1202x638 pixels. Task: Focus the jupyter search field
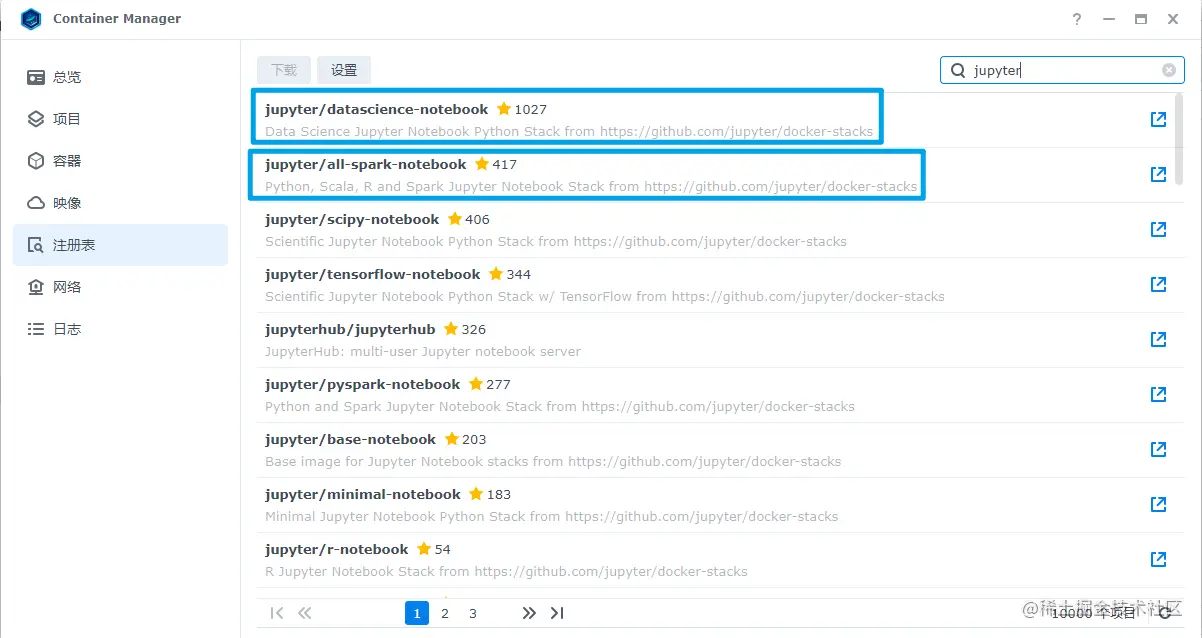[1062, 70]
